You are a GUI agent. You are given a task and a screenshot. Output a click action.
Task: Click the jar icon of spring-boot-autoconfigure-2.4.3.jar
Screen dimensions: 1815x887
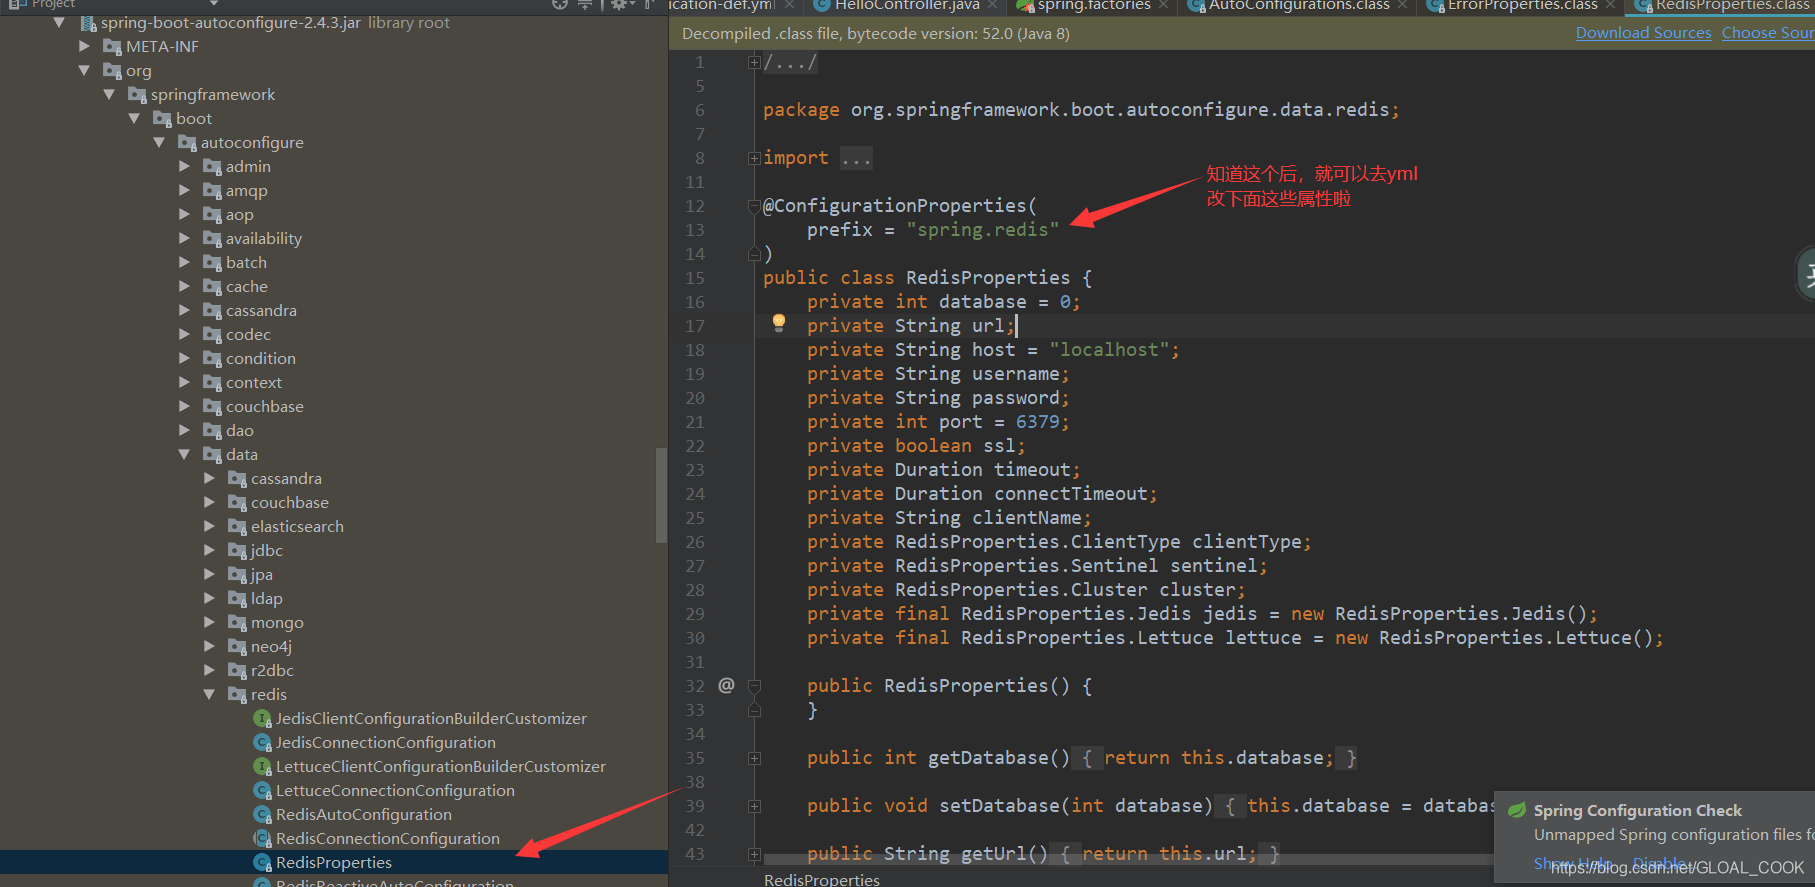88,22
